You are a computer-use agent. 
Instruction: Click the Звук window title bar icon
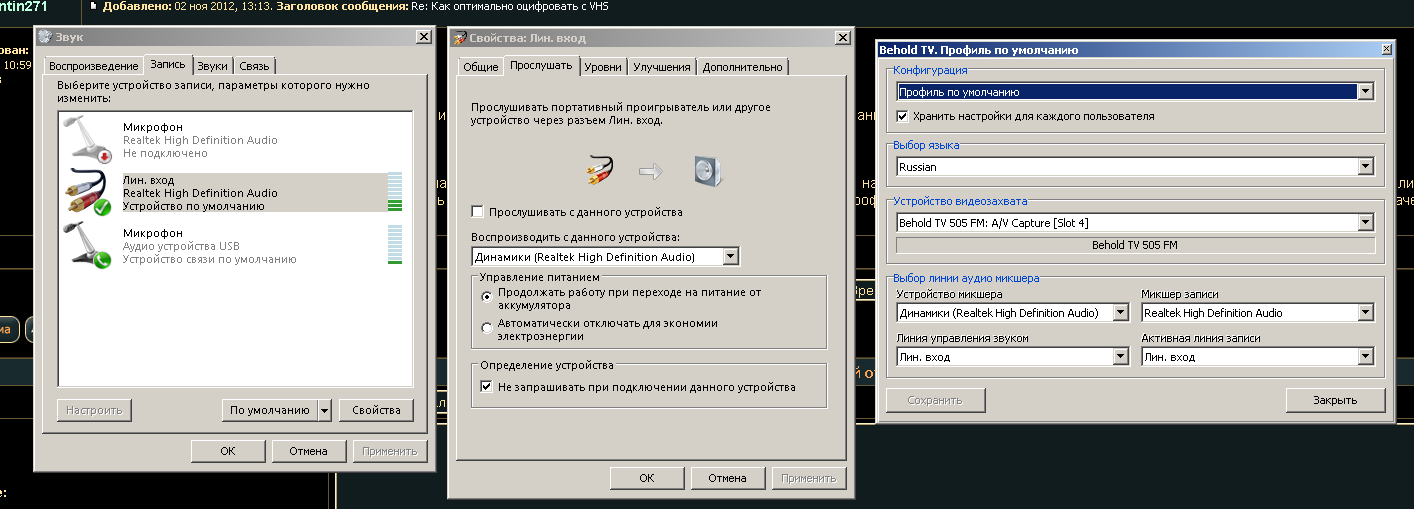point(47,37)
